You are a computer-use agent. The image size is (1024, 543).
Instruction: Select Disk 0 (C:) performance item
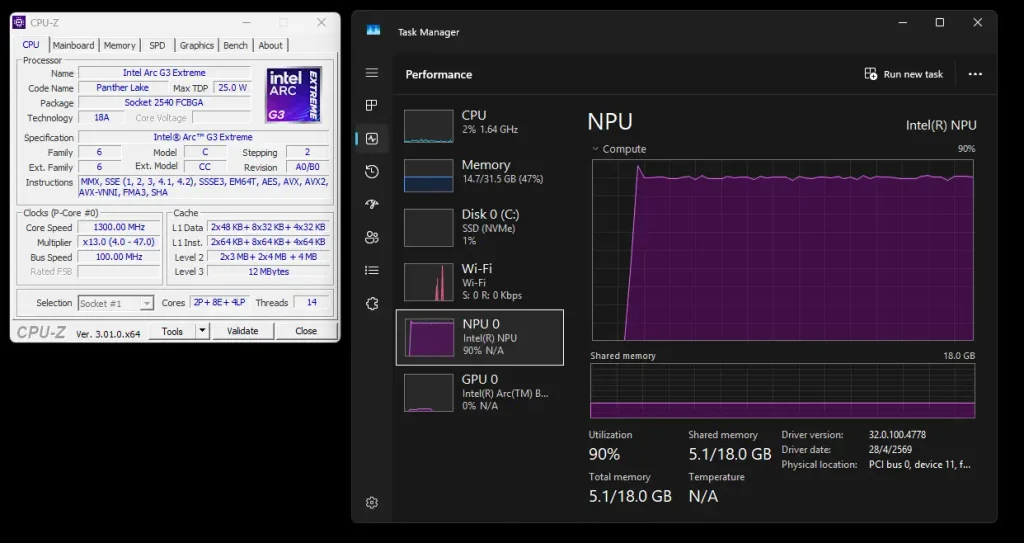coord(479,227)
